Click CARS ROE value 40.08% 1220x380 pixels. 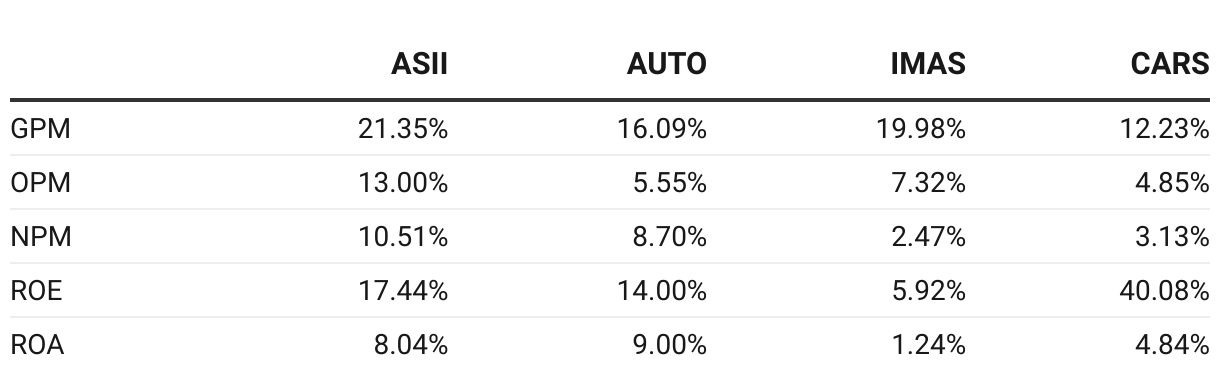click(x=1164, y=291)
